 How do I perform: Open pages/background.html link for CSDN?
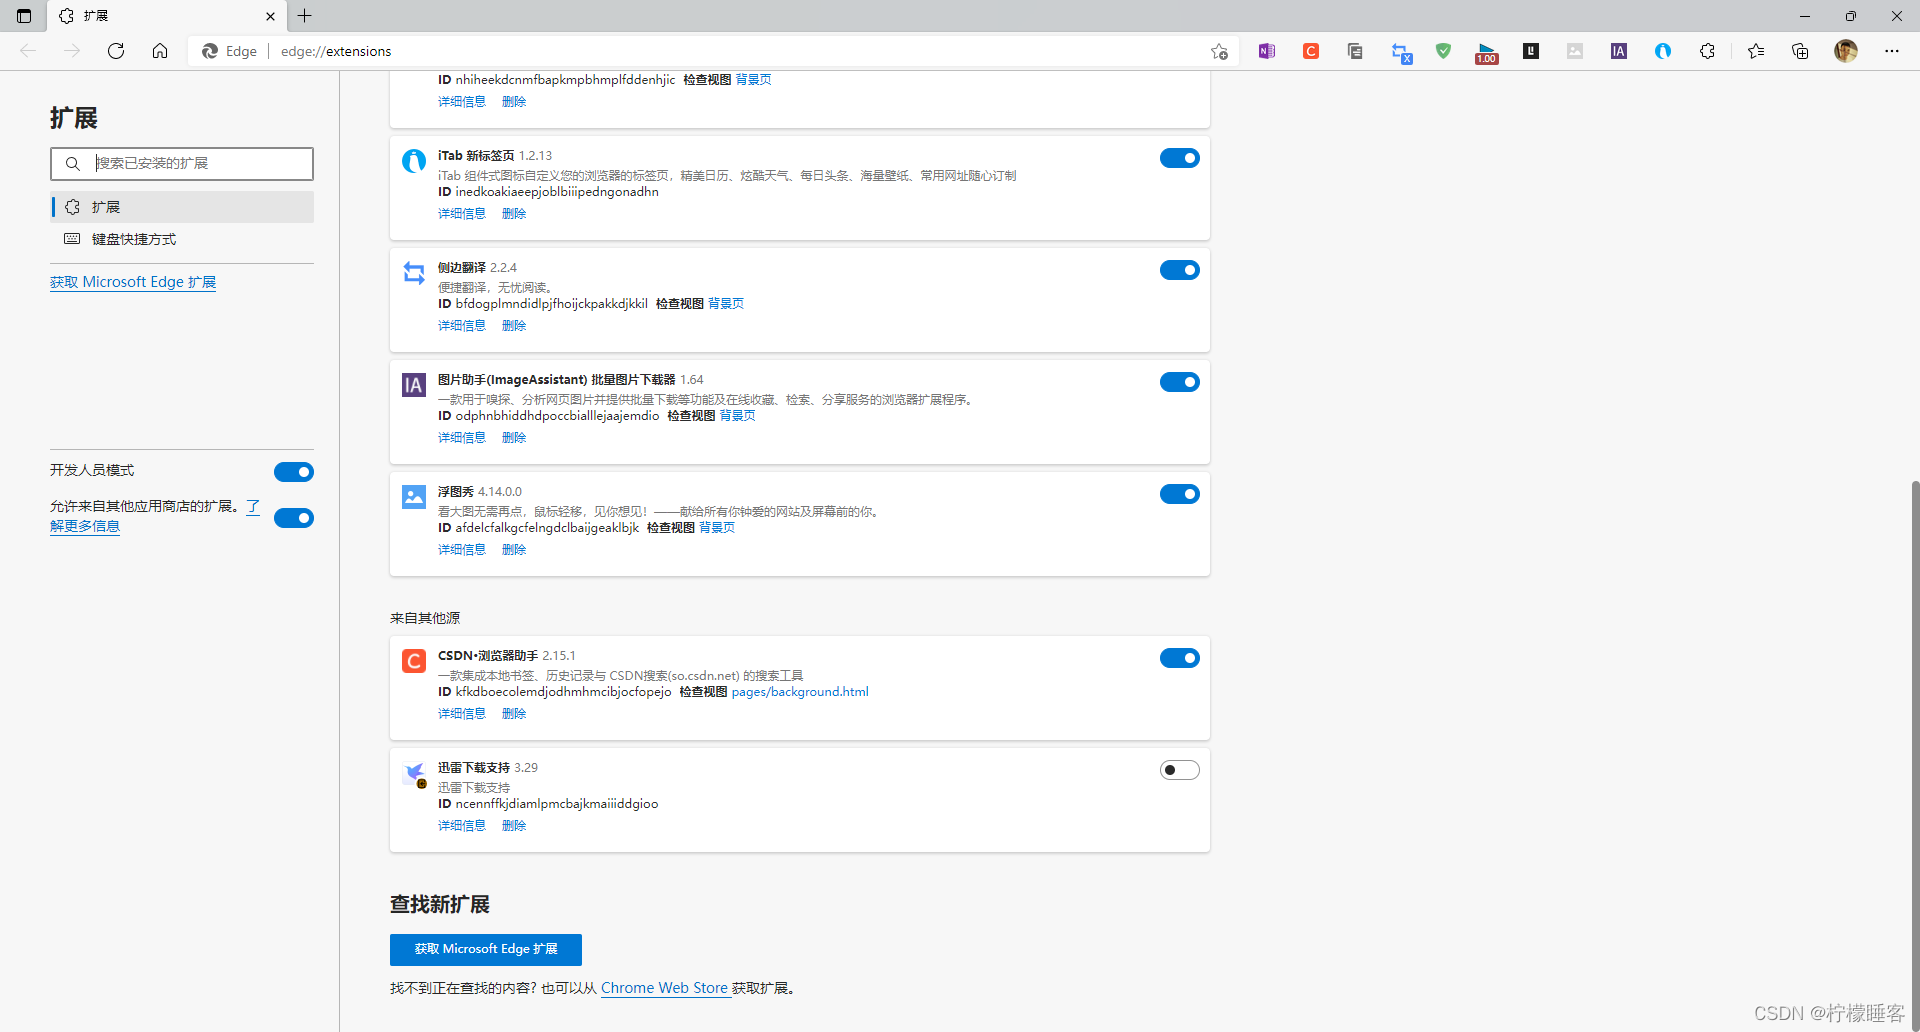[x=800, y=692]
